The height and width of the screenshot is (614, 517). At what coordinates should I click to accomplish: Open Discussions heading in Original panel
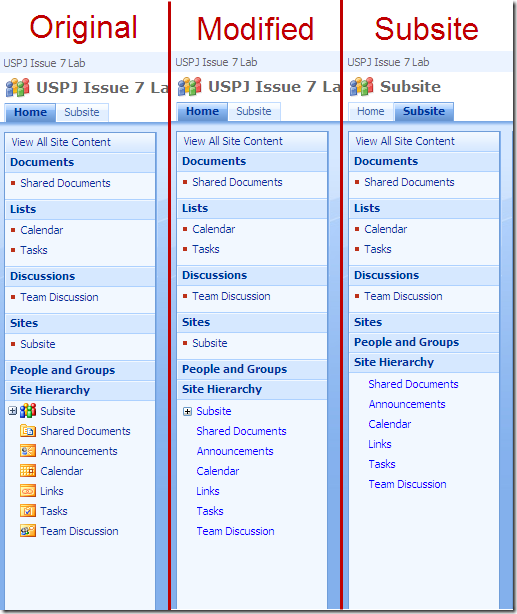(42, 276)
